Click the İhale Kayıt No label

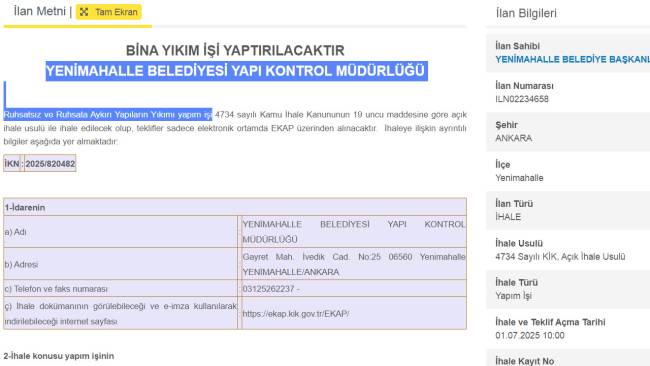click(x=524, y=361)
